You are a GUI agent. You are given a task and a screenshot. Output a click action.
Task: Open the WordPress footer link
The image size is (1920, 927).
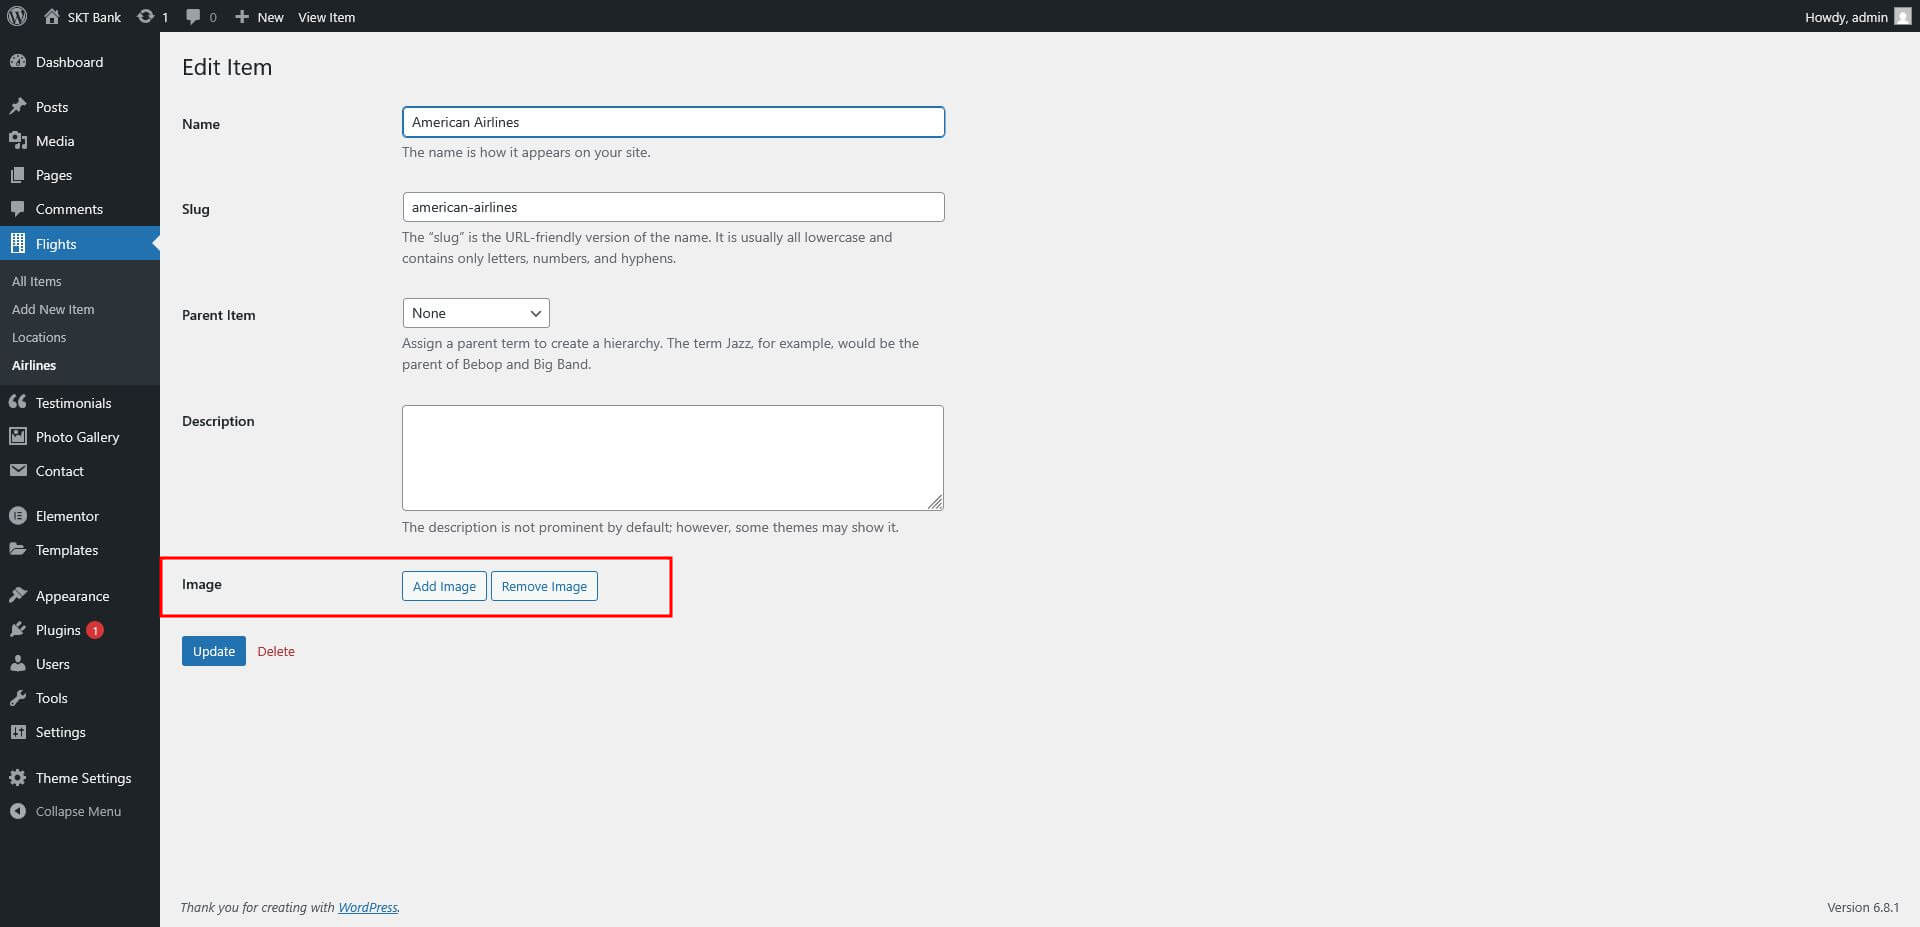click(x=368, y=907)
